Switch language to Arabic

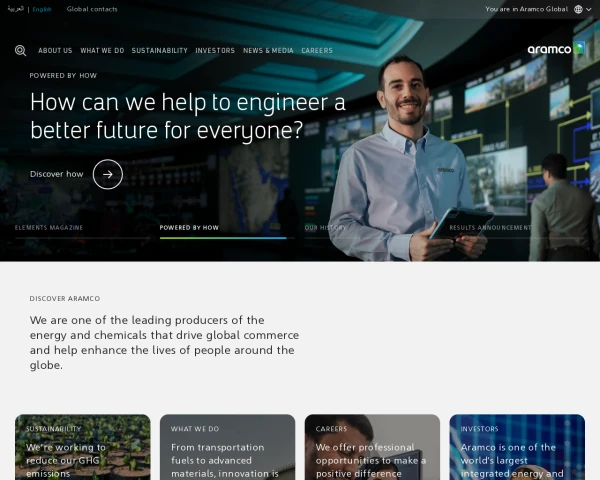pyautogui.click(x=15, y=9)
